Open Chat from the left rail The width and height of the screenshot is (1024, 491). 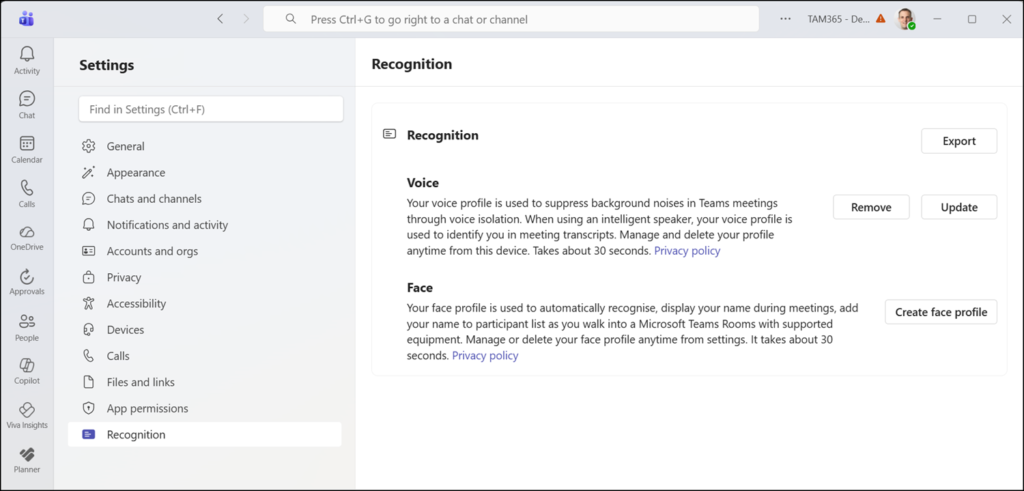(x=27, y=105)
